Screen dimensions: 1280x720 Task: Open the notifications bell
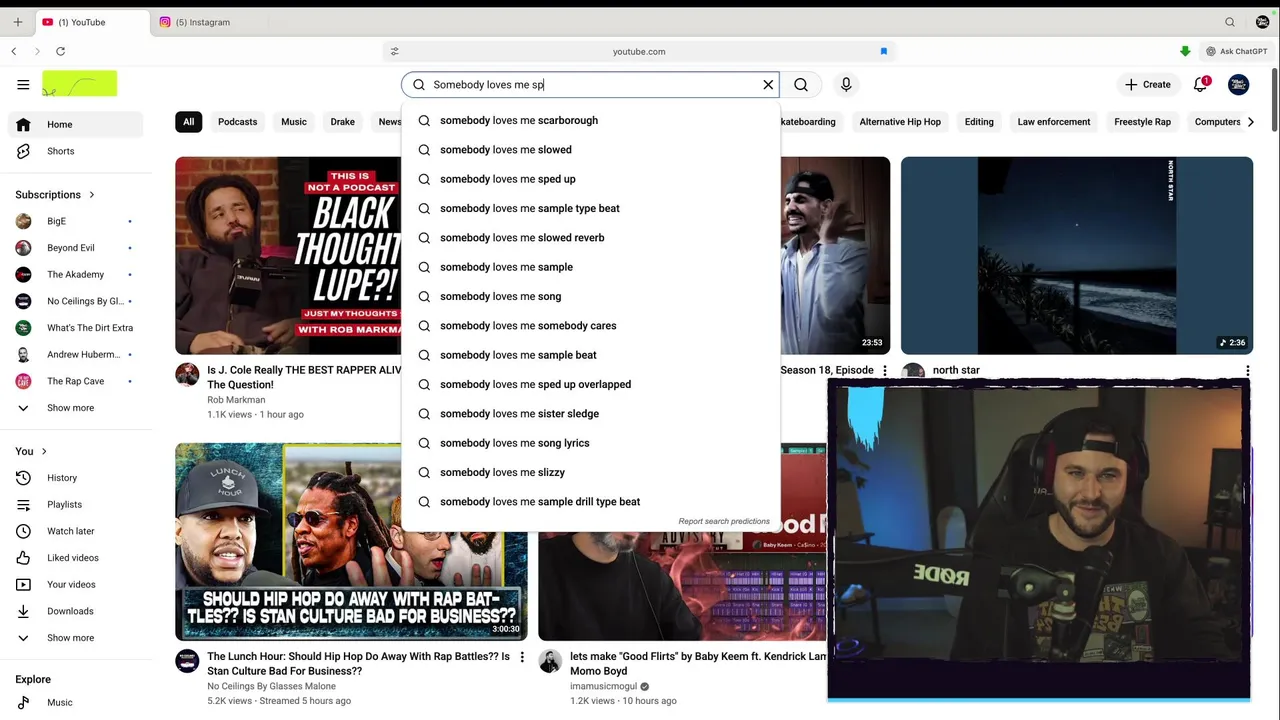pyautogui.click(x=1201, y=85)
